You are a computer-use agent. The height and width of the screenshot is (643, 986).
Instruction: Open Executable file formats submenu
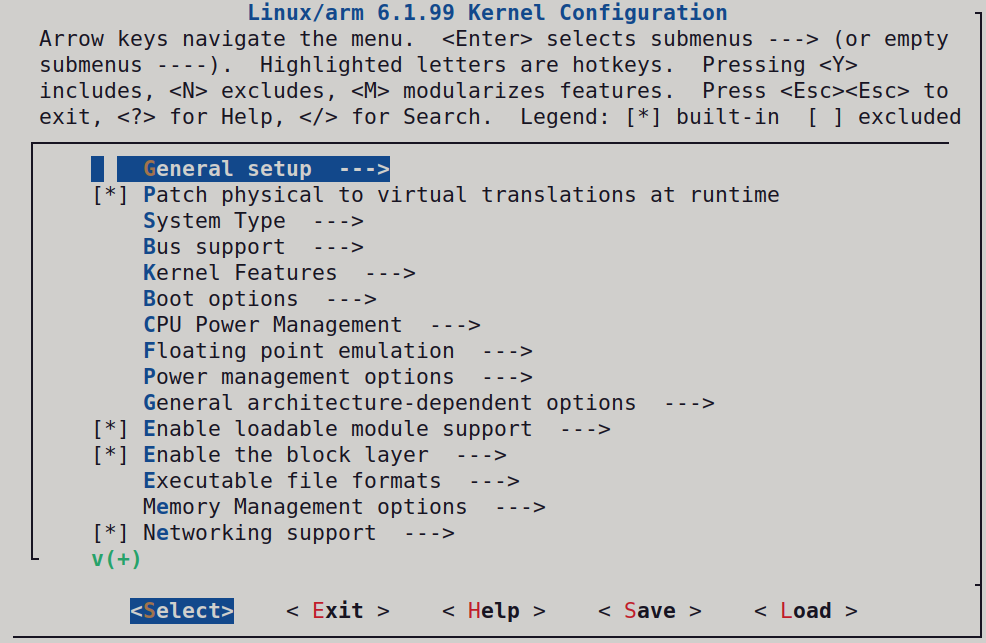coord(331,481)
